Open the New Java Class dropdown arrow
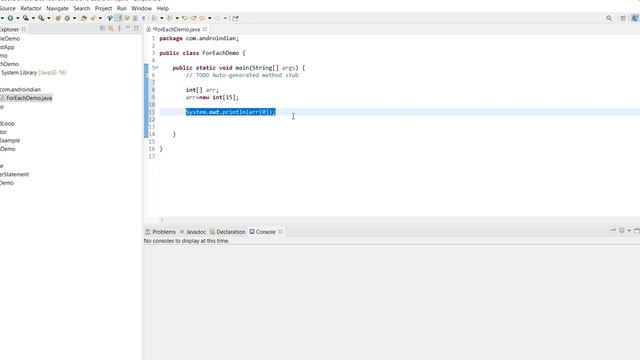 (x=74, y=18)
